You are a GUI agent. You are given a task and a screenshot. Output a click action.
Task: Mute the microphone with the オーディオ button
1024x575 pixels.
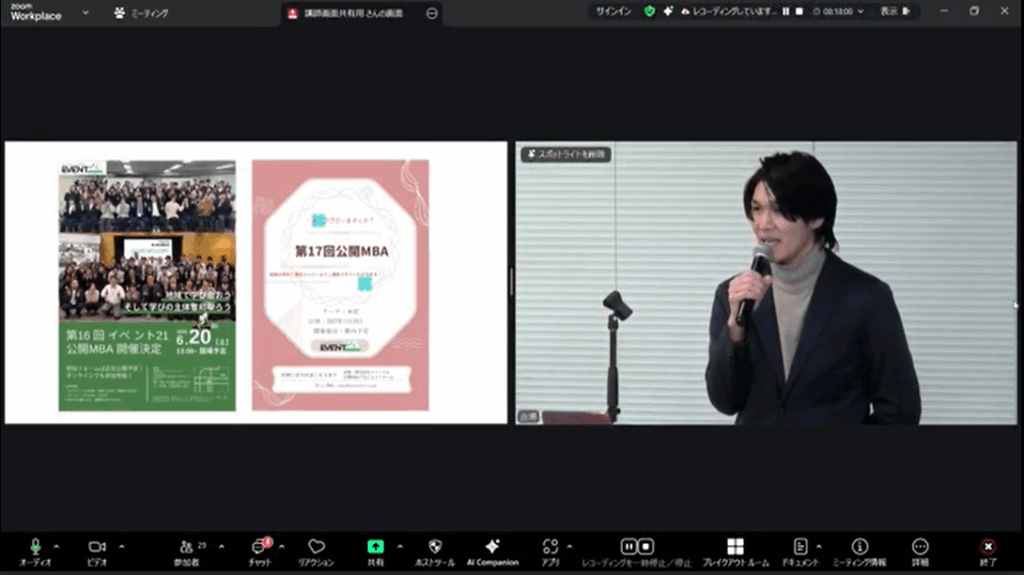(x=35, y=547)
